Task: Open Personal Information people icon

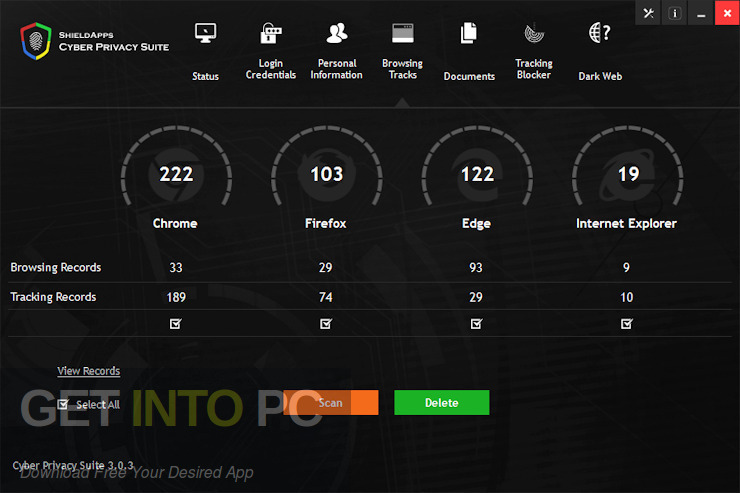Action: 337,33
